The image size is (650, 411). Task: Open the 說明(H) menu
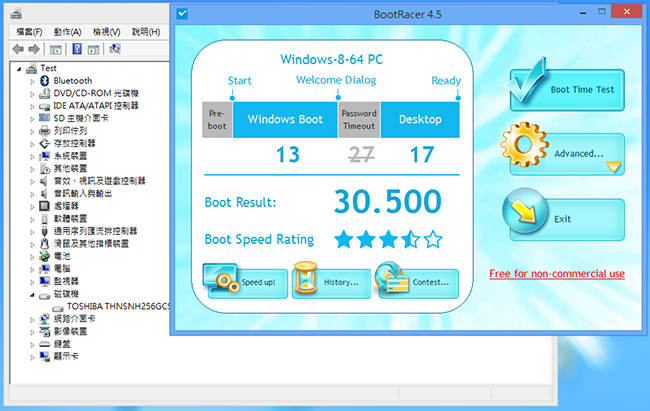146,32
